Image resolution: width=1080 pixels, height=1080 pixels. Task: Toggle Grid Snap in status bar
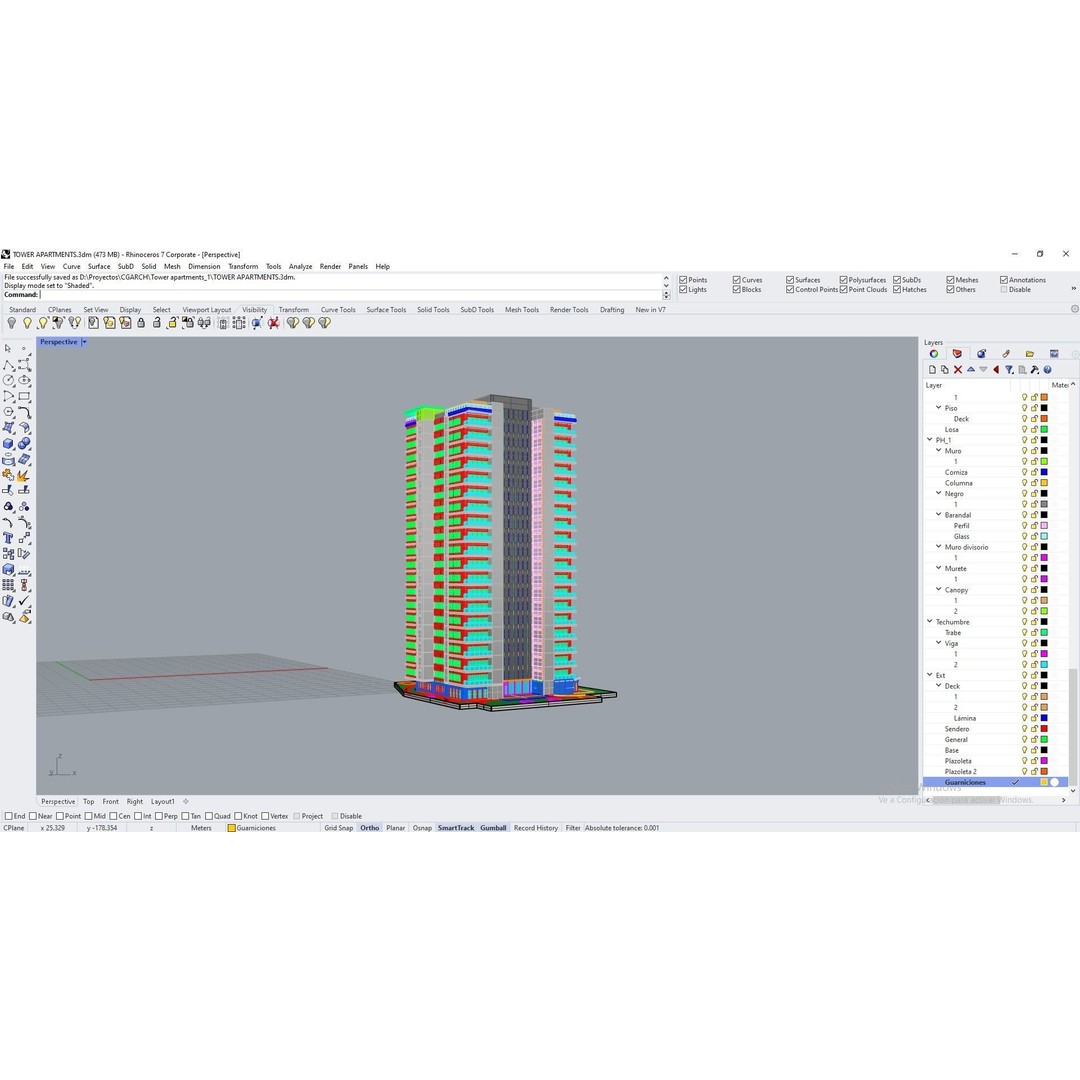pos(339,829)
